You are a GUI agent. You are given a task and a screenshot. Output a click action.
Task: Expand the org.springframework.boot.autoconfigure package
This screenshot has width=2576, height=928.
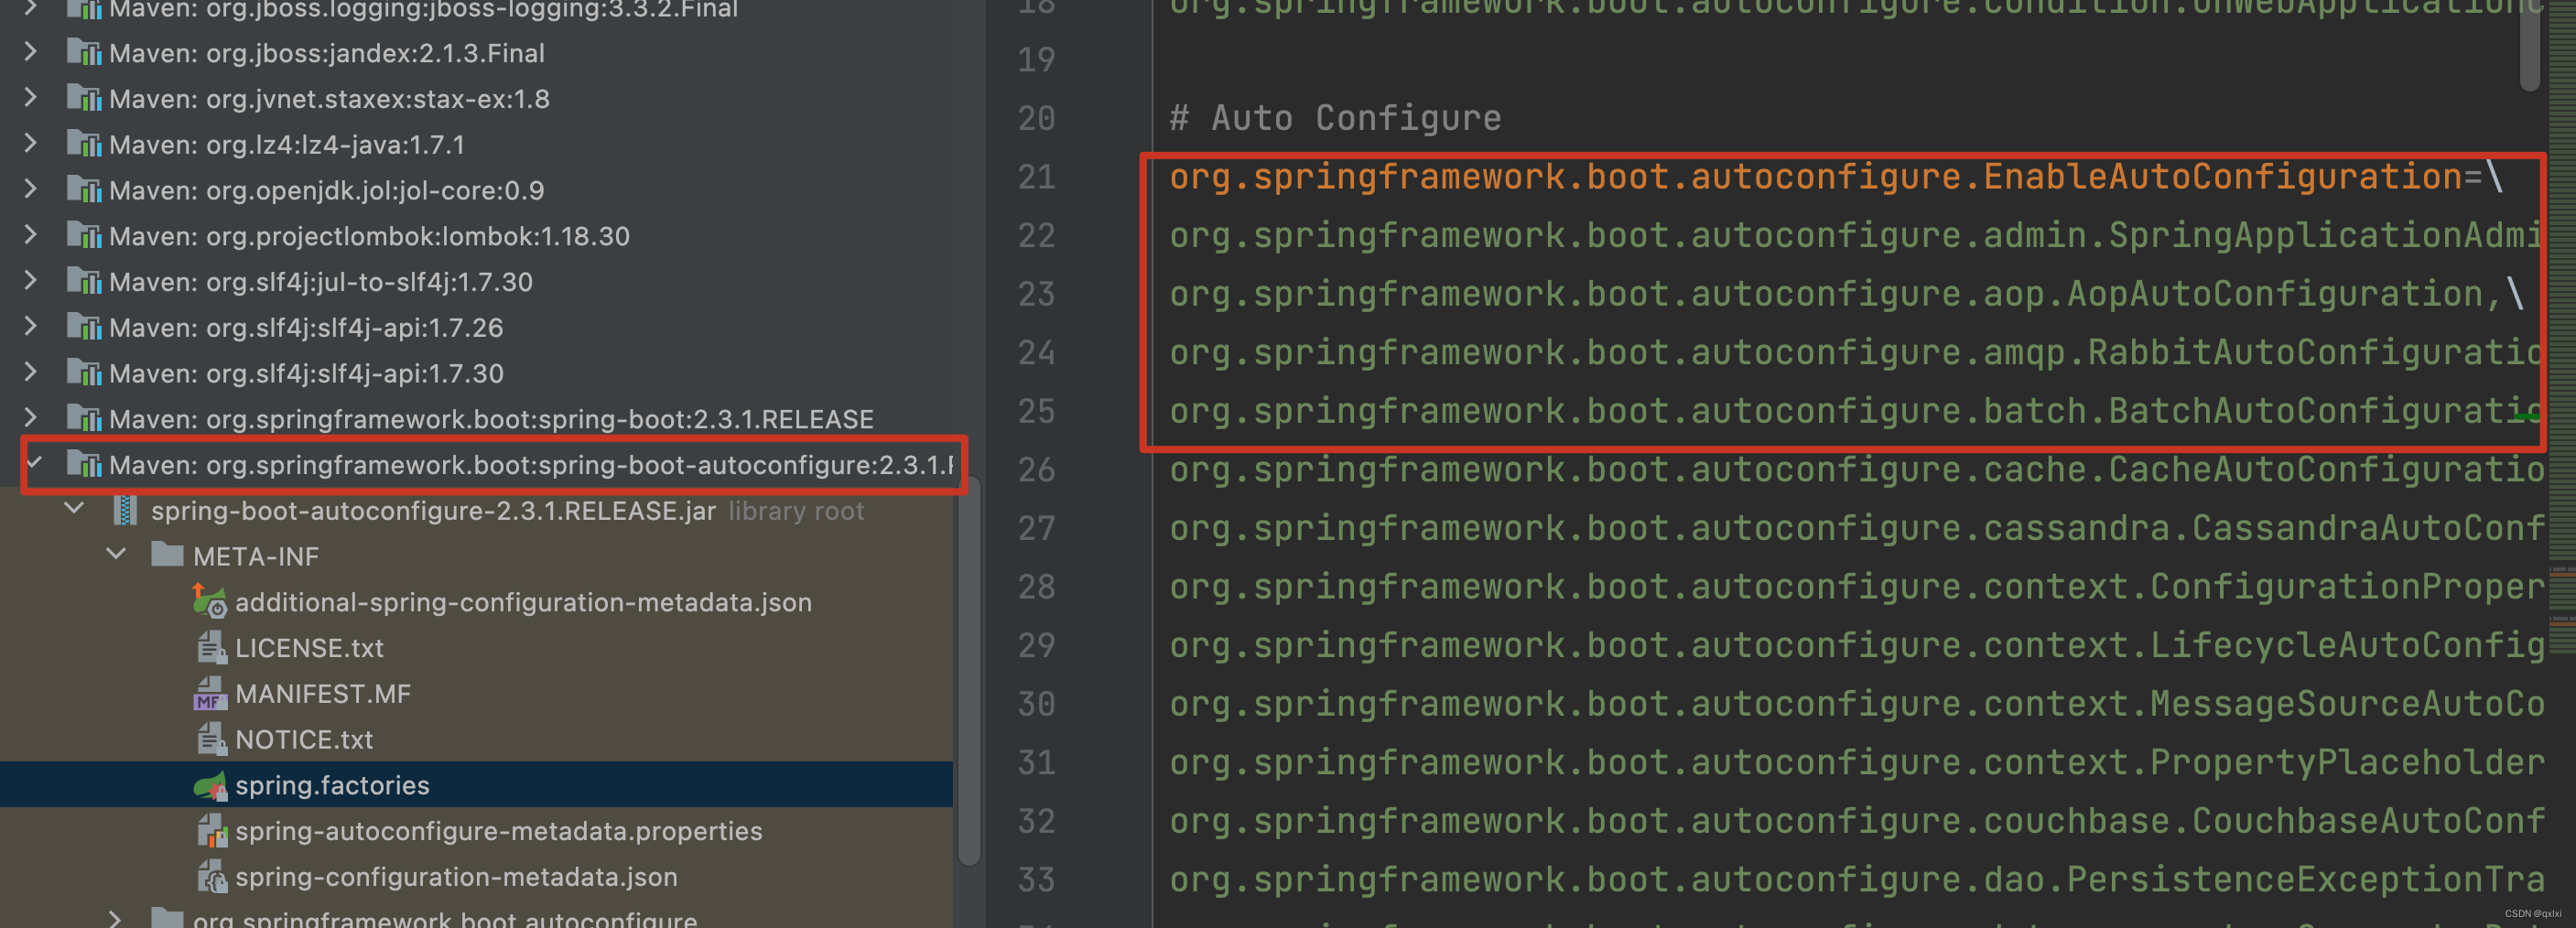click(x=115, y=918)
